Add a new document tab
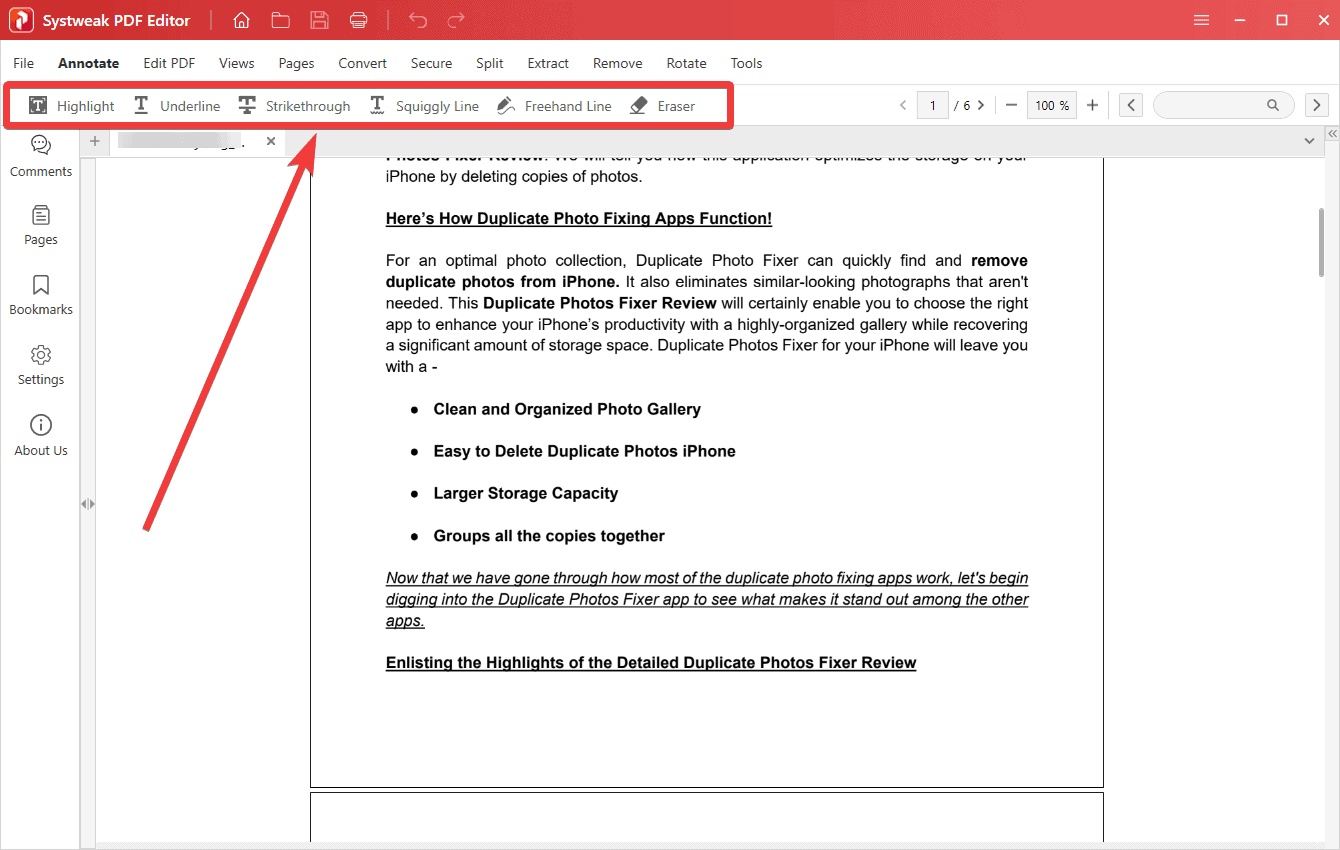The width and height of the screenshot is (1340, 850). click(x=95, y=141)
